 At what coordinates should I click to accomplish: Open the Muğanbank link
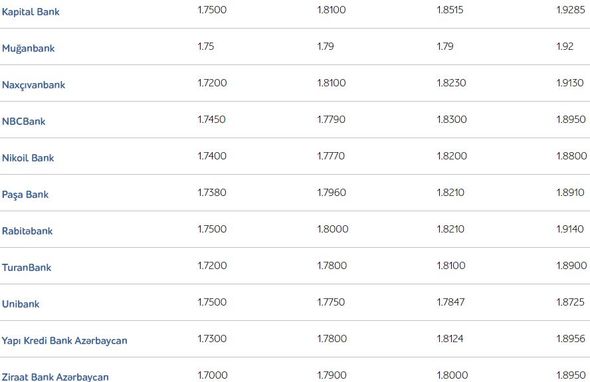coord(28,49)
